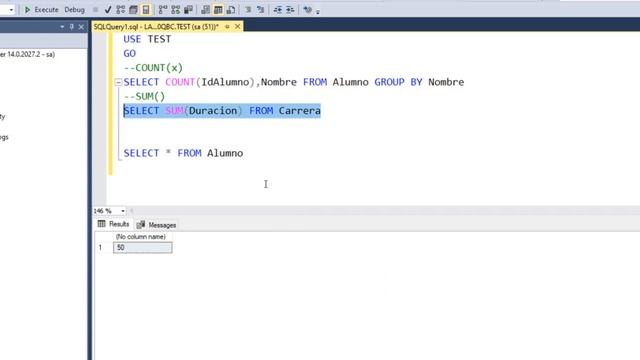Pin or auto-hide Object Explorer panel
640x360 pixels.
pyautogui.click(x=72, y=27)
